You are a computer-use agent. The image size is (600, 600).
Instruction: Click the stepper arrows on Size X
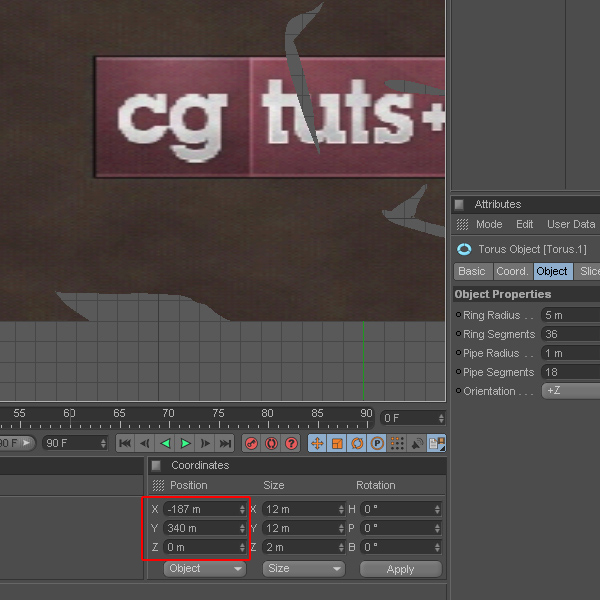tap(341, 509)
